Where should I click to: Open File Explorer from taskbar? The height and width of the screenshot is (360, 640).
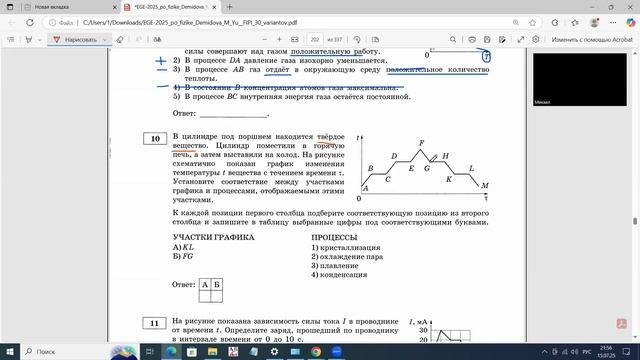pyautogui.click(x=212, y=351)
